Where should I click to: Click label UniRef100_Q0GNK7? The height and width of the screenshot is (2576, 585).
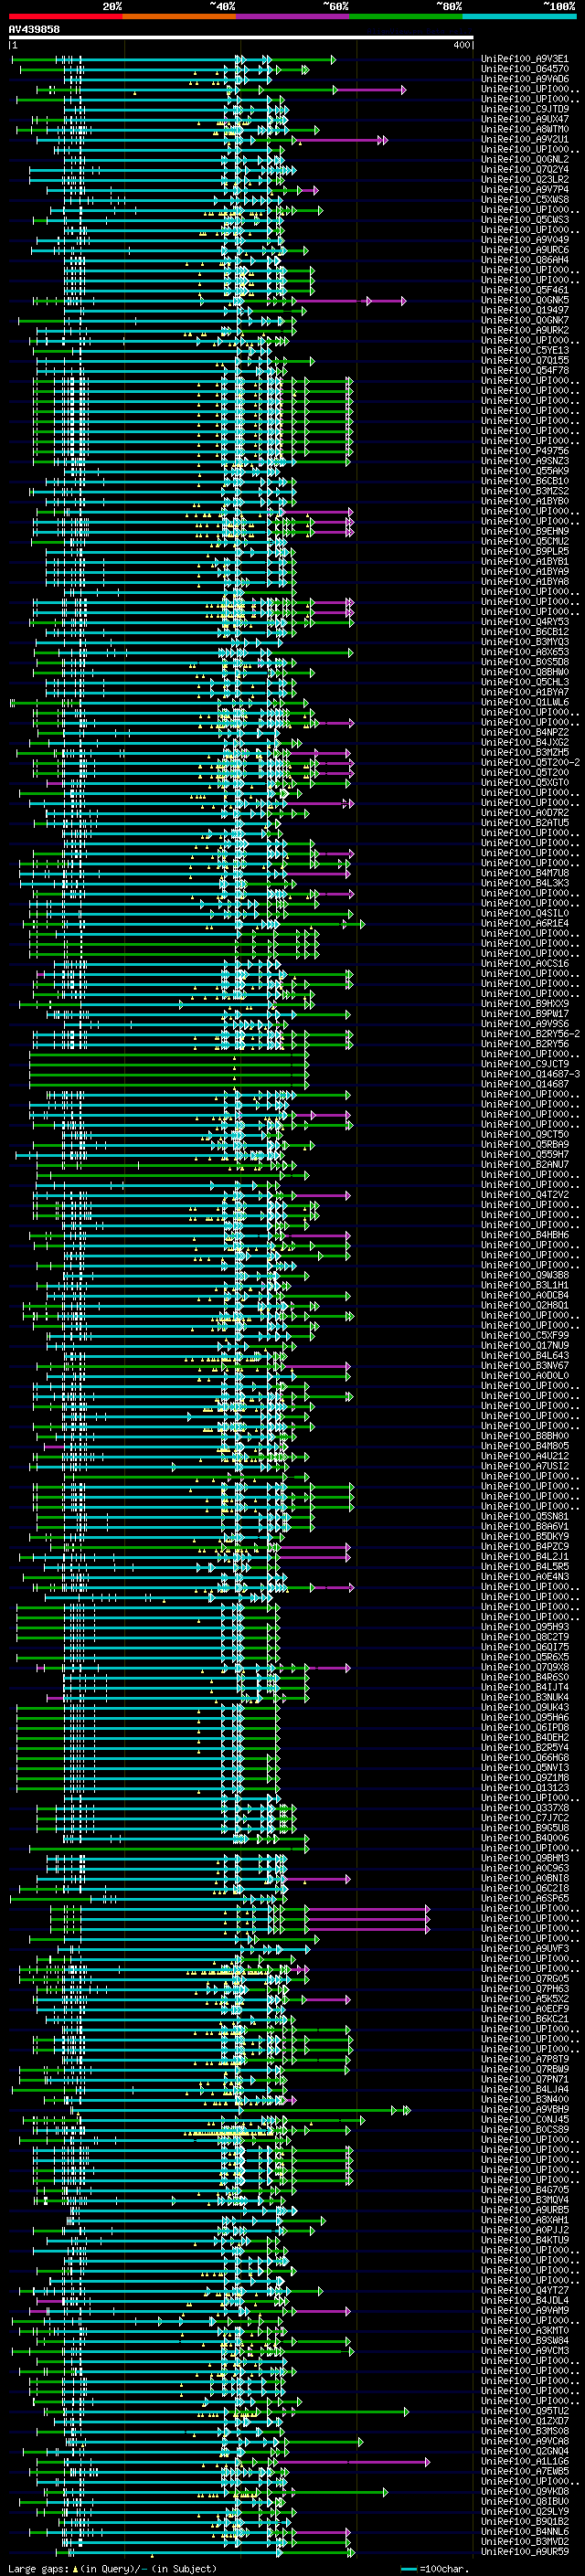coord(525,320)
